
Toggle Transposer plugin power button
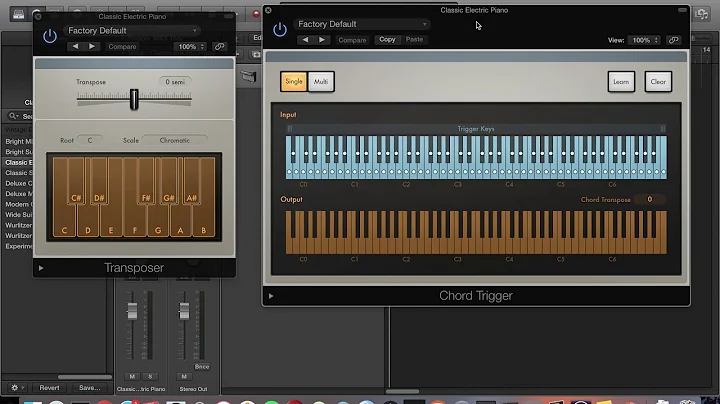tap(50, 36)
